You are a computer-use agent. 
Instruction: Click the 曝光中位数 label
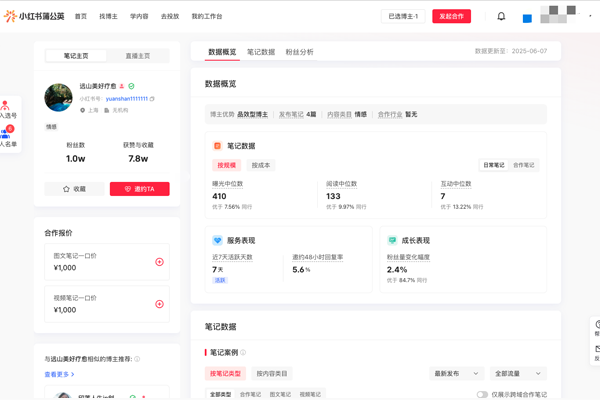(x=228, y=184)
